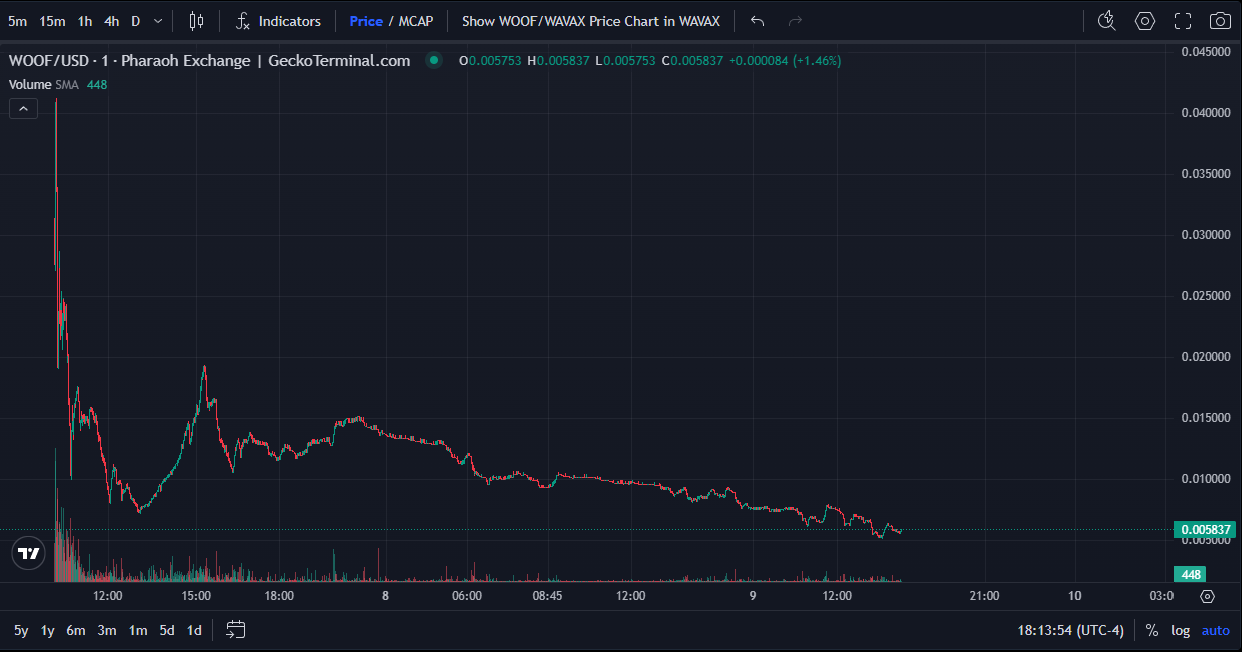Select the Volume SMA indicator label

click(46, 85)
